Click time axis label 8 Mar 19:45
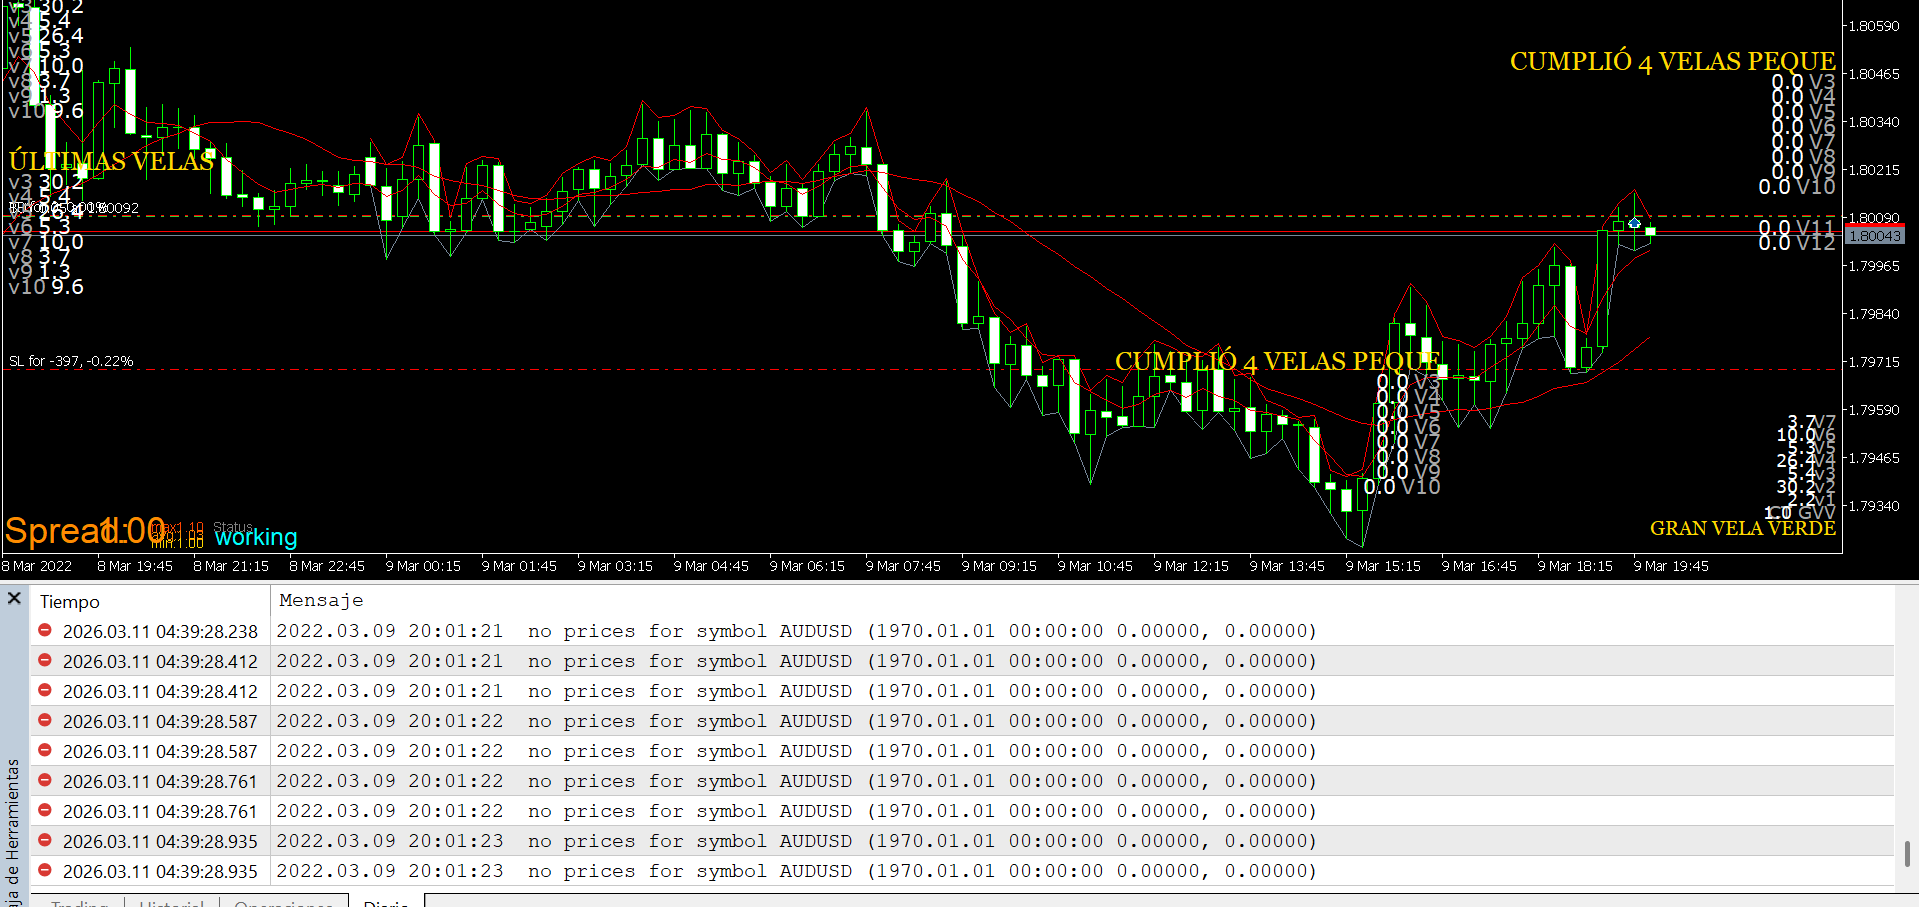This screenshot has height=907, width=1919. [x=135, y=566]
